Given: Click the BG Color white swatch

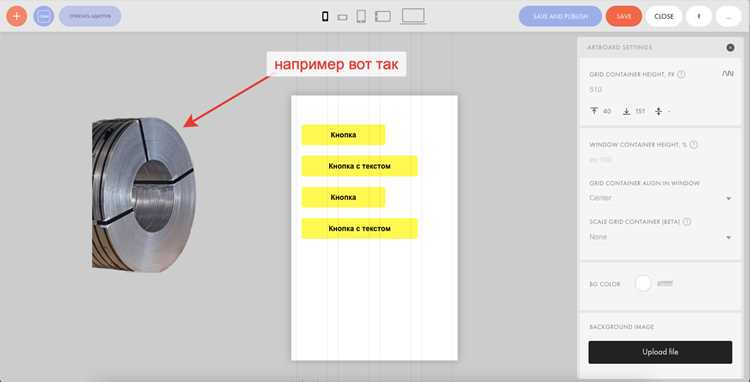Looking at the screenshot, I should pos(643,284).
